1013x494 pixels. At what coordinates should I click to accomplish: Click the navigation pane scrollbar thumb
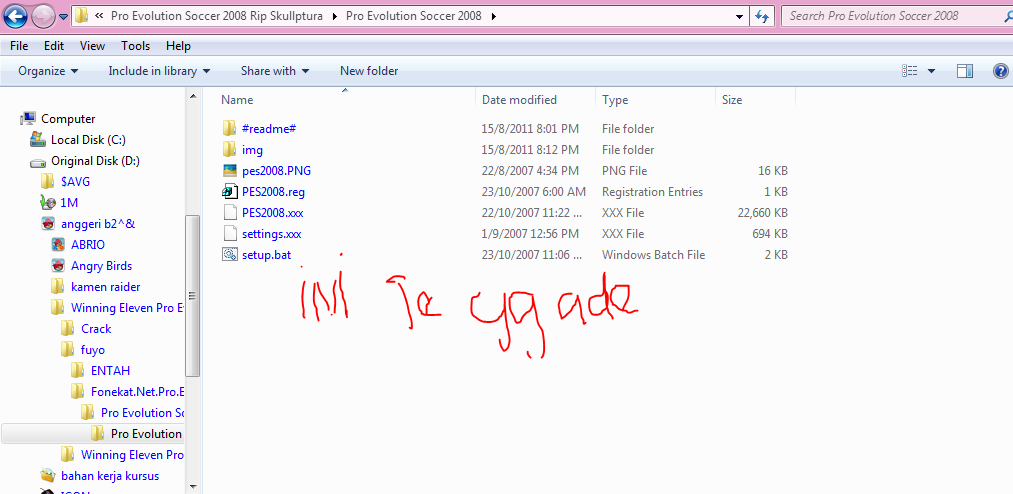(x=193, y=296)
